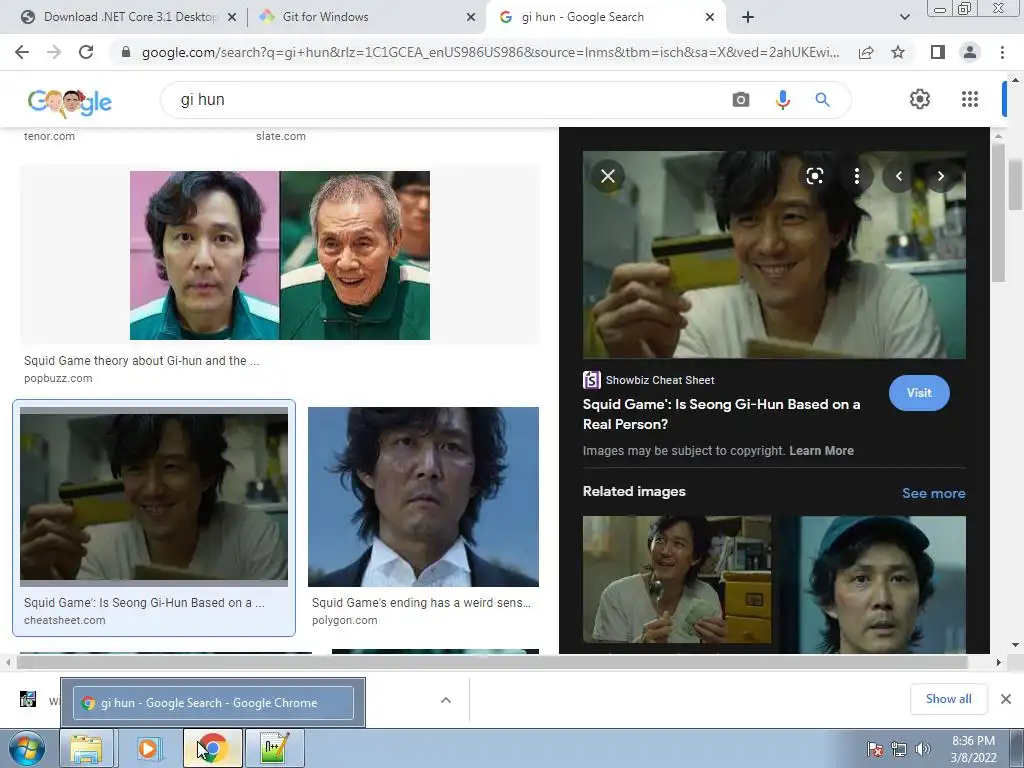Bookmark this page with the star icon

[898, 52]
